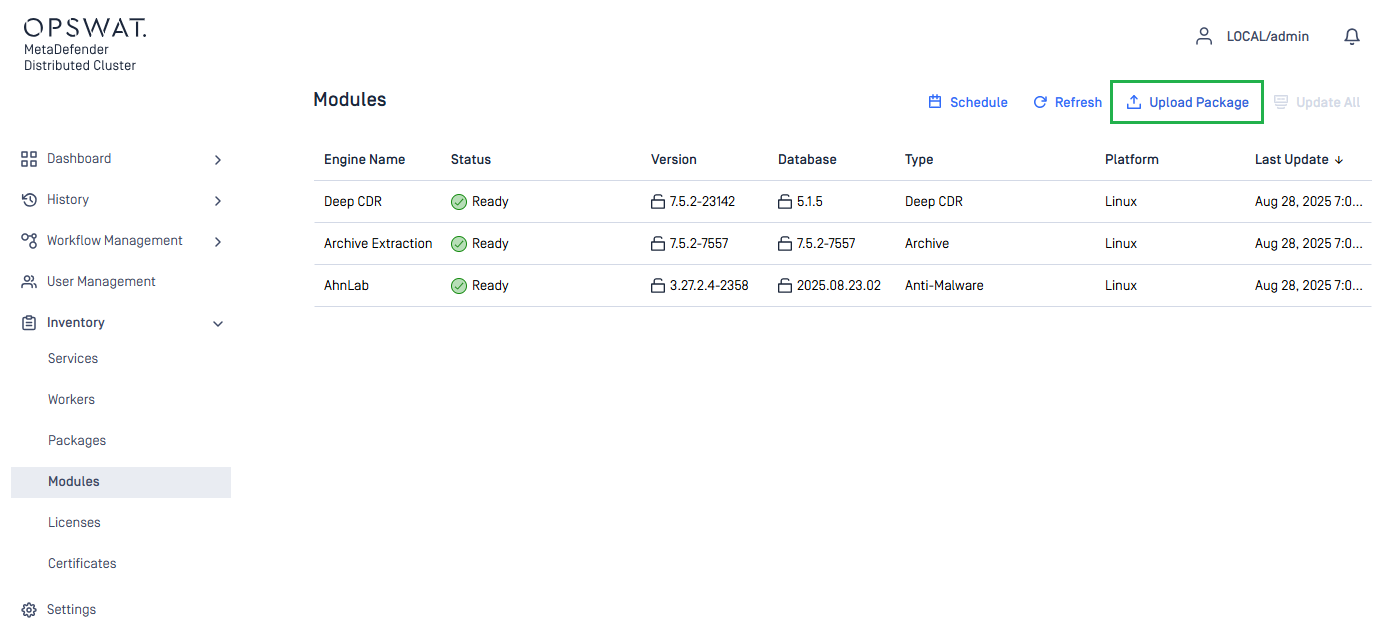Click the Database column header
Screen dimensions: 1377x640
click(x=807, y=160)
